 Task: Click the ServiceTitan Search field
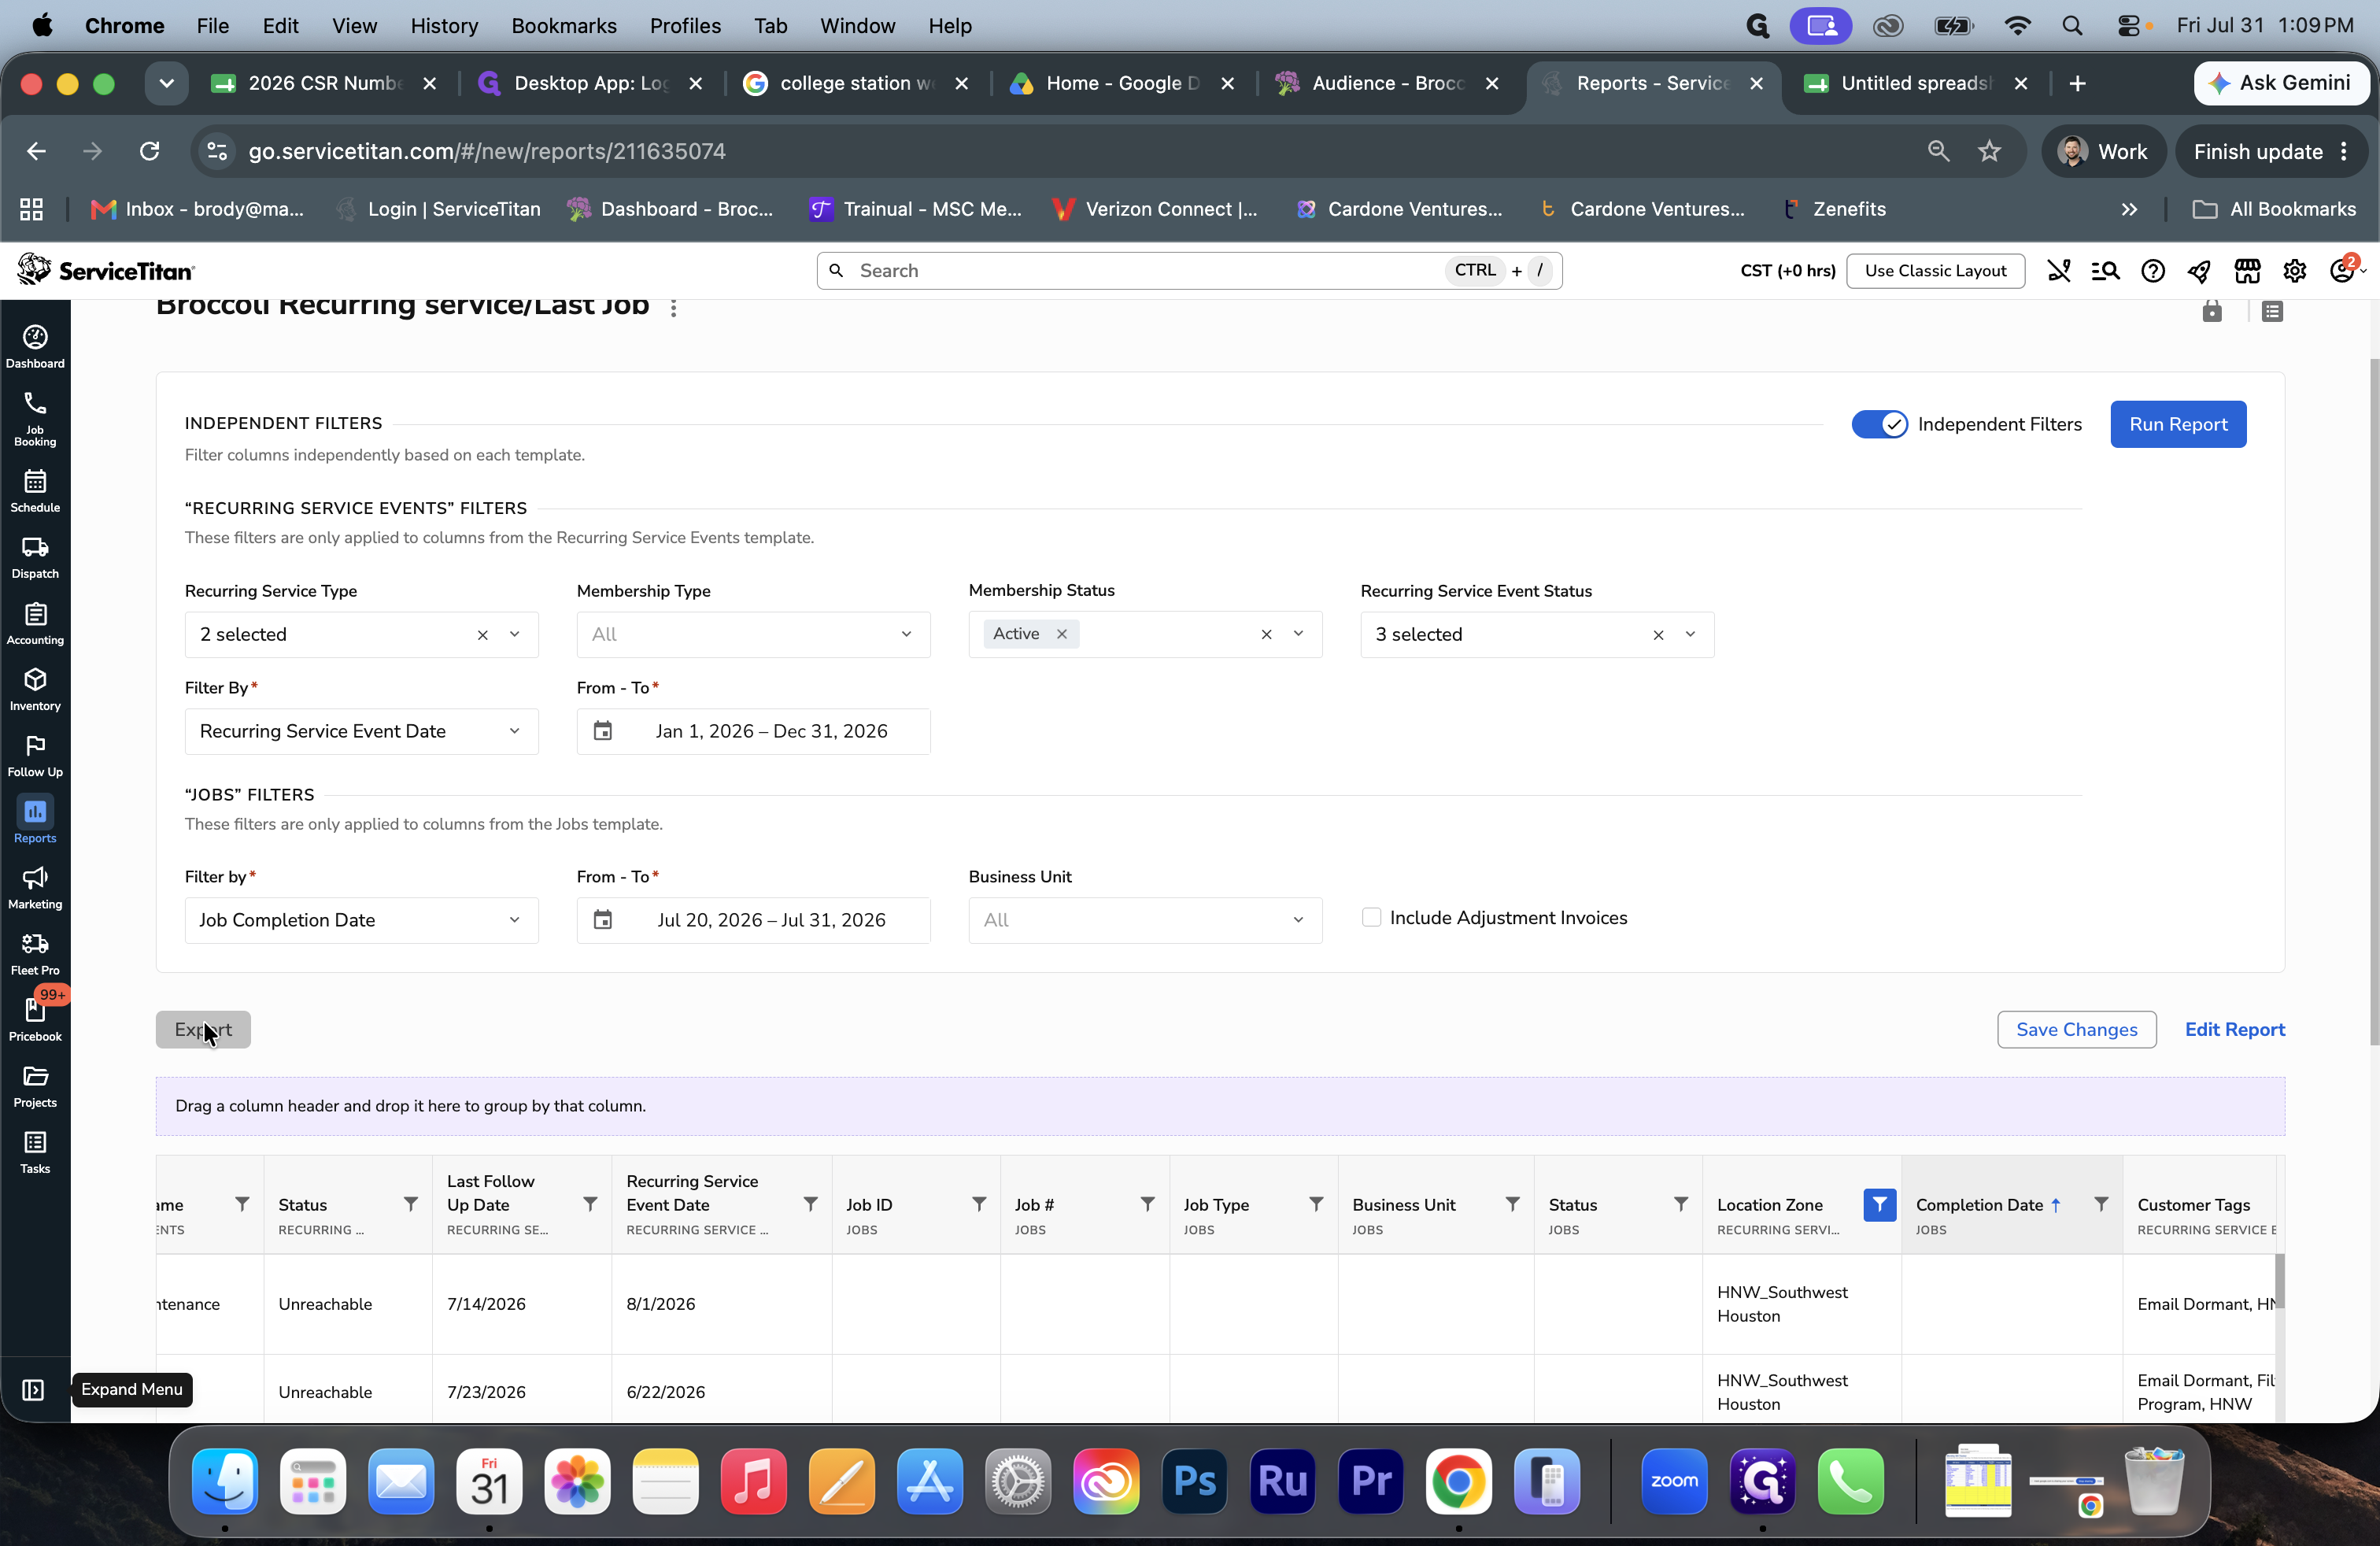tap(1189, 271)
